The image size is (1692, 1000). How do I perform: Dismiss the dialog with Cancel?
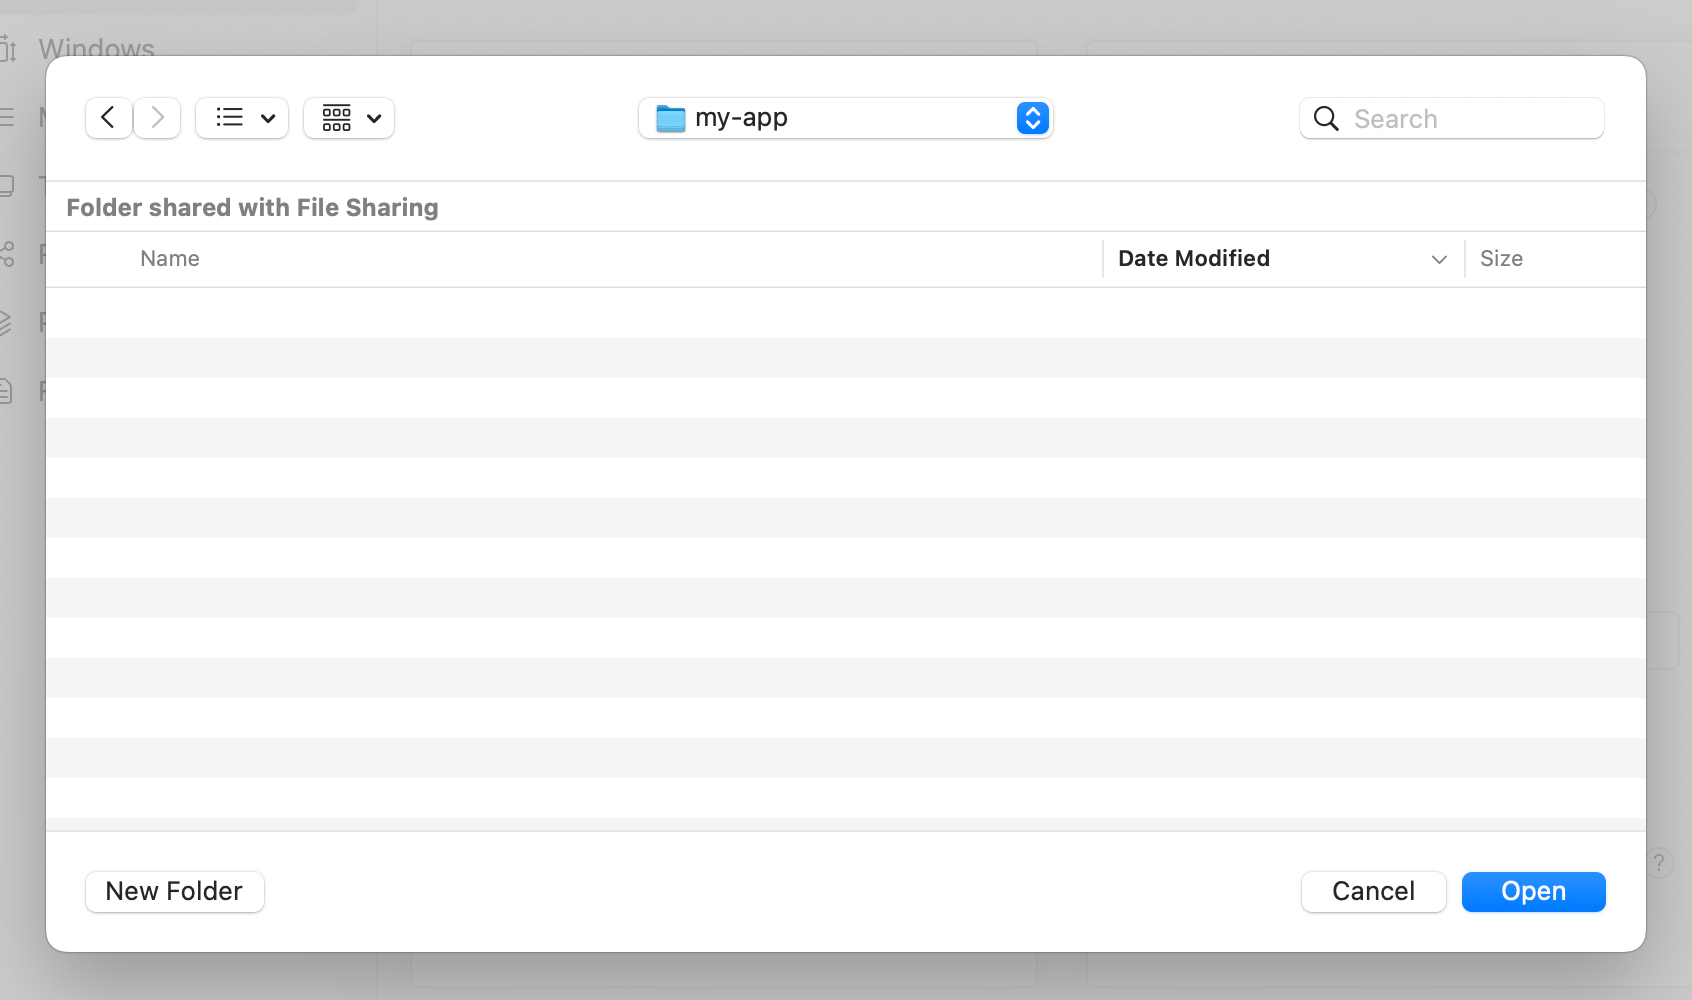point(1373,891)
